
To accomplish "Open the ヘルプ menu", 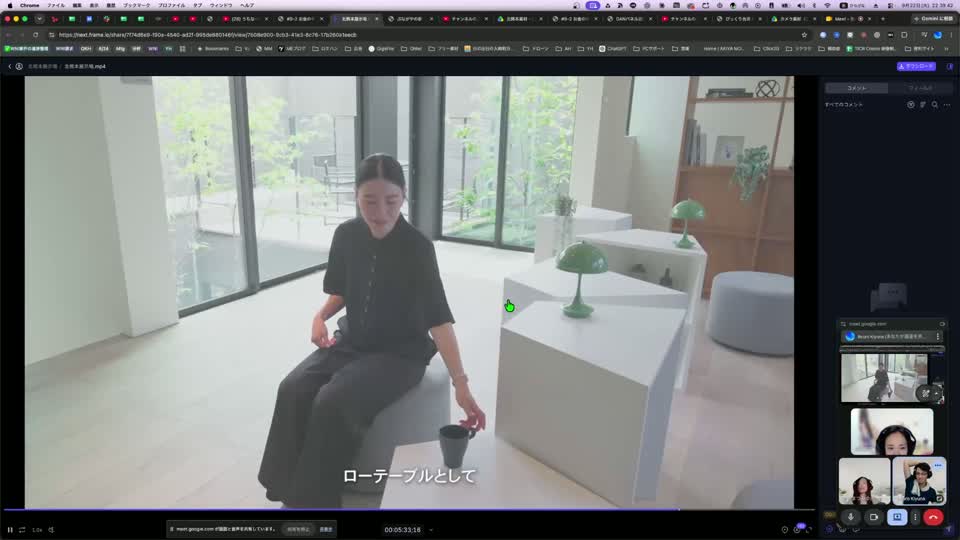I will 247,5.
